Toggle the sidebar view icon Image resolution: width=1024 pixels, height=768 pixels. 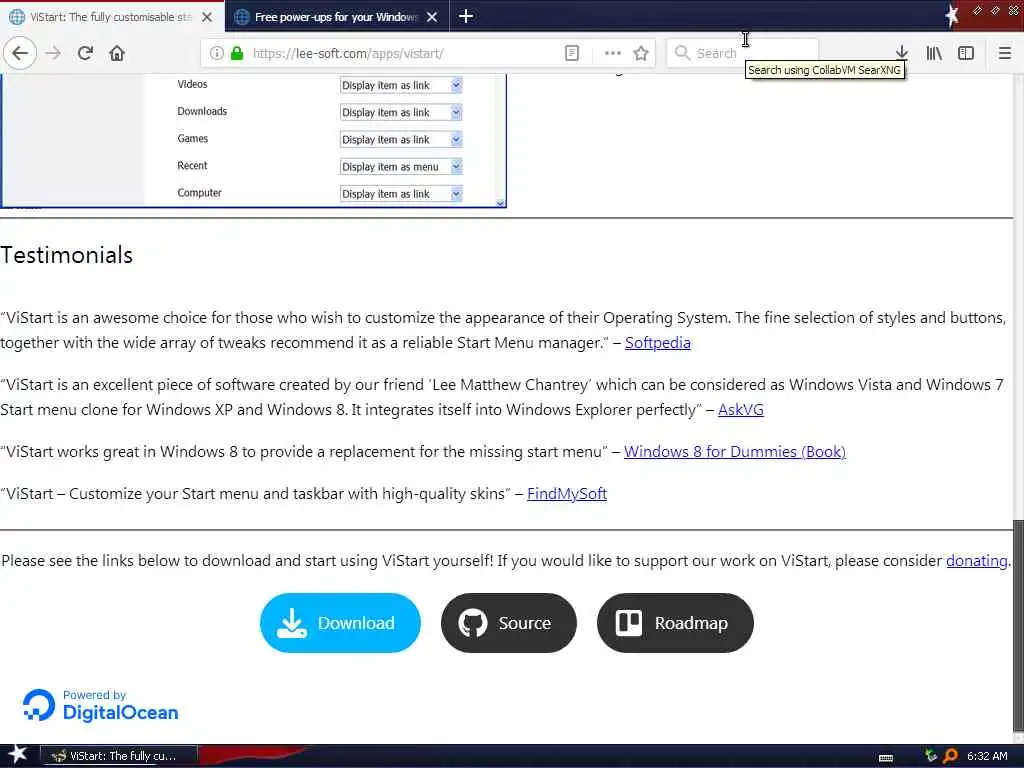point(966,53)
